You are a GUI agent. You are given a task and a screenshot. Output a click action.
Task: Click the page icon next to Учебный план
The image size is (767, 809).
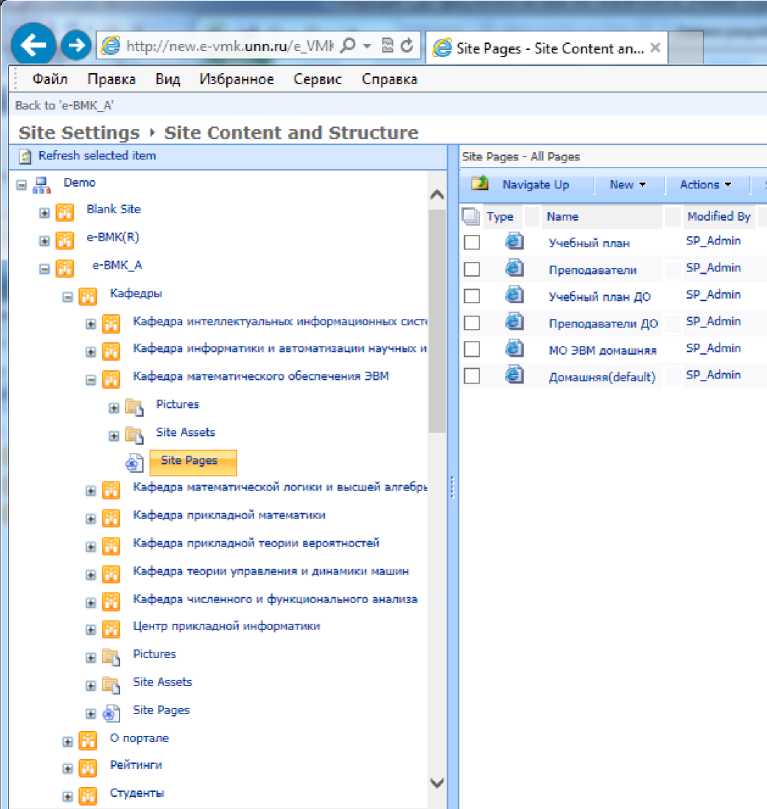[514, 241]
